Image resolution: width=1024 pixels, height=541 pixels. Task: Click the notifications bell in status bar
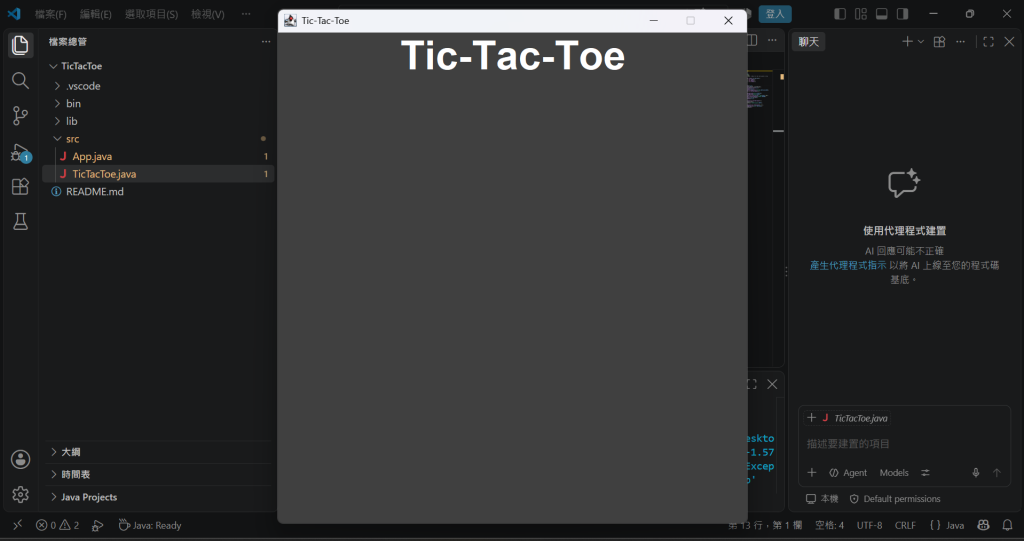tap(1008, 525)
